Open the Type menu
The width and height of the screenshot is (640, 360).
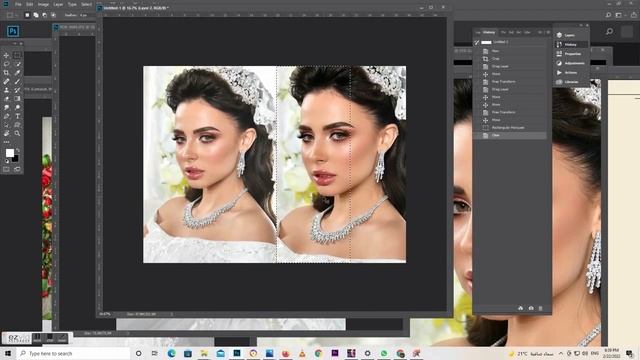(72, 4)
